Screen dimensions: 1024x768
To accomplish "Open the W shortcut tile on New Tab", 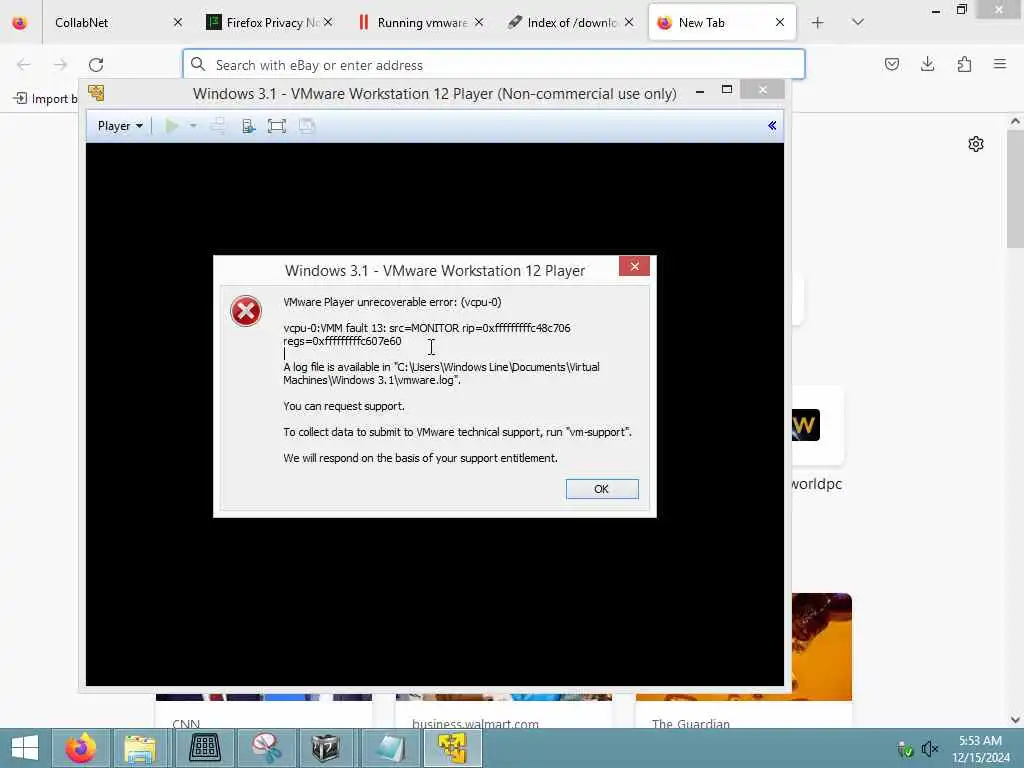I will pyautogui.click(x=805, y=425).
